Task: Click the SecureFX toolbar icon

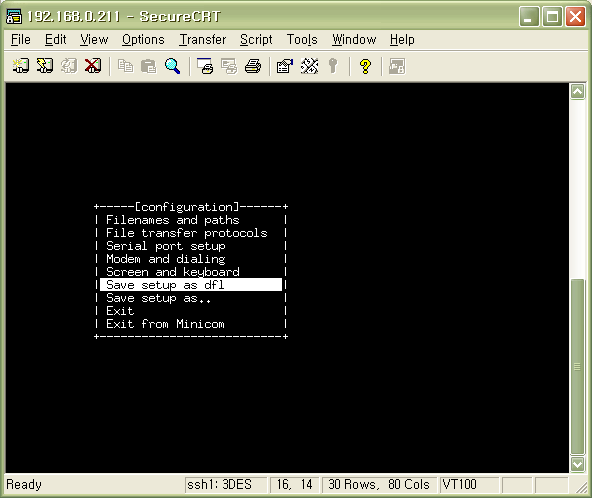Action: point(397,66)
